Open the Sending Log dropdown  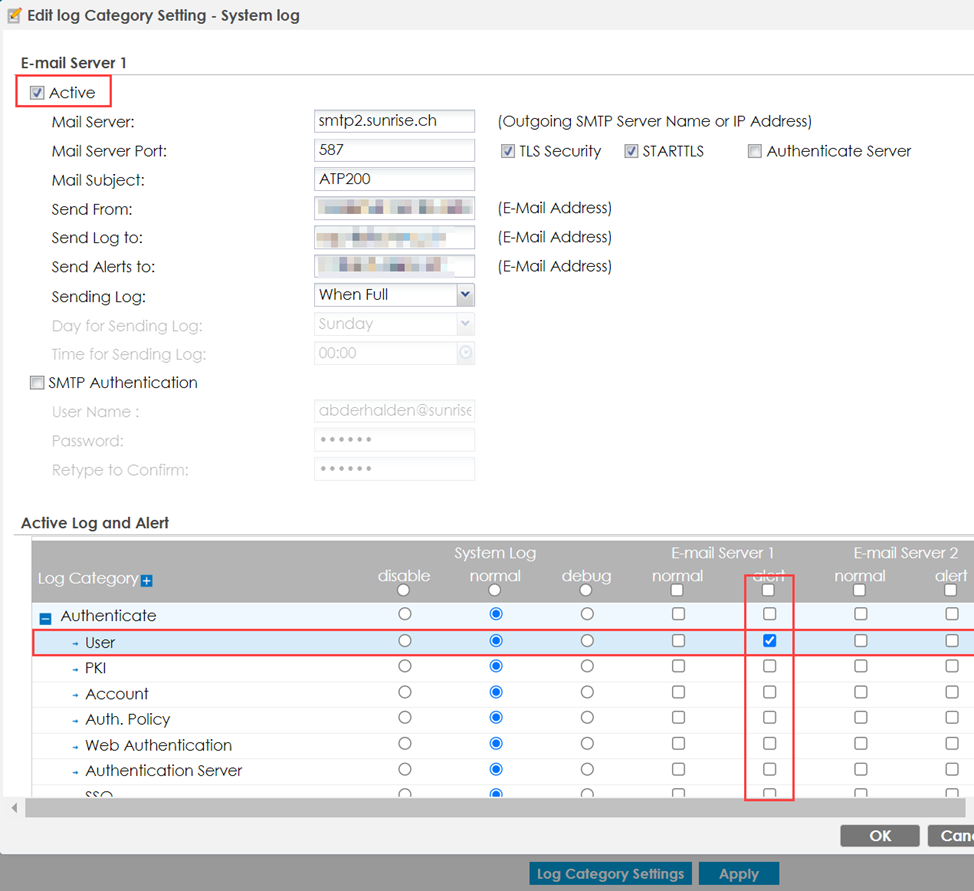(464, 295)
